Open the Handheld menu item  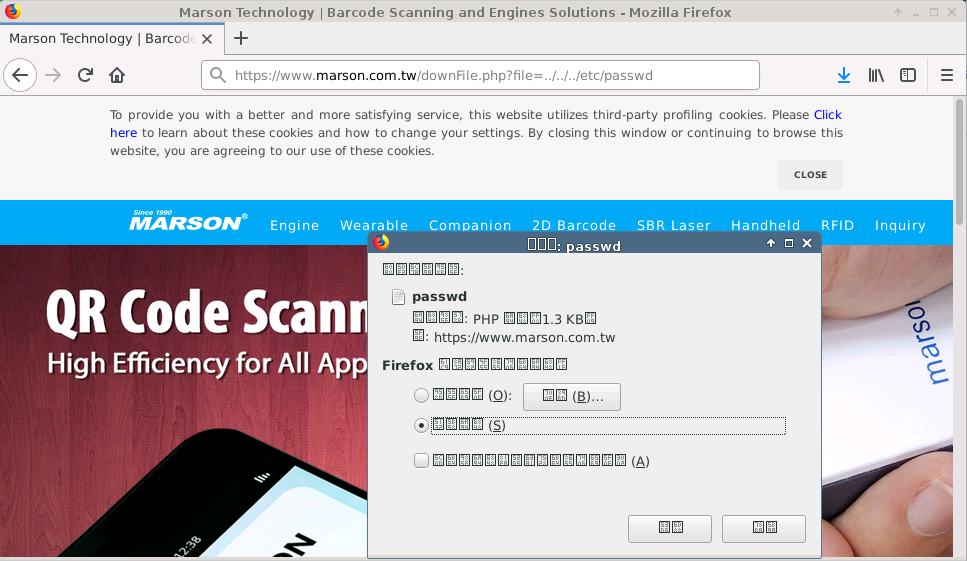click(x=765, y=225)
